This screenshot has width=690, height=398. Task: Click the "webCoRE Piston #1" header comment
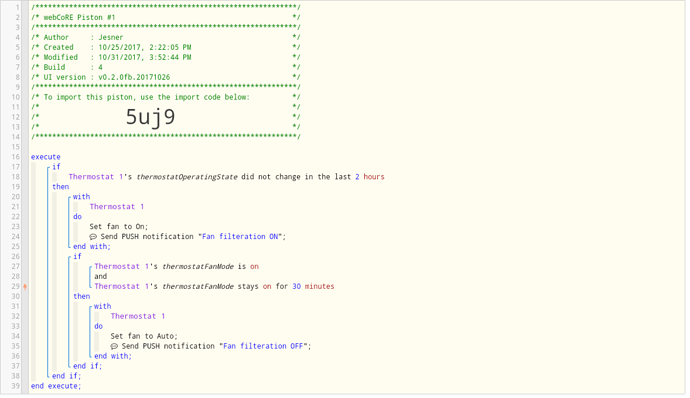point(79,17)
